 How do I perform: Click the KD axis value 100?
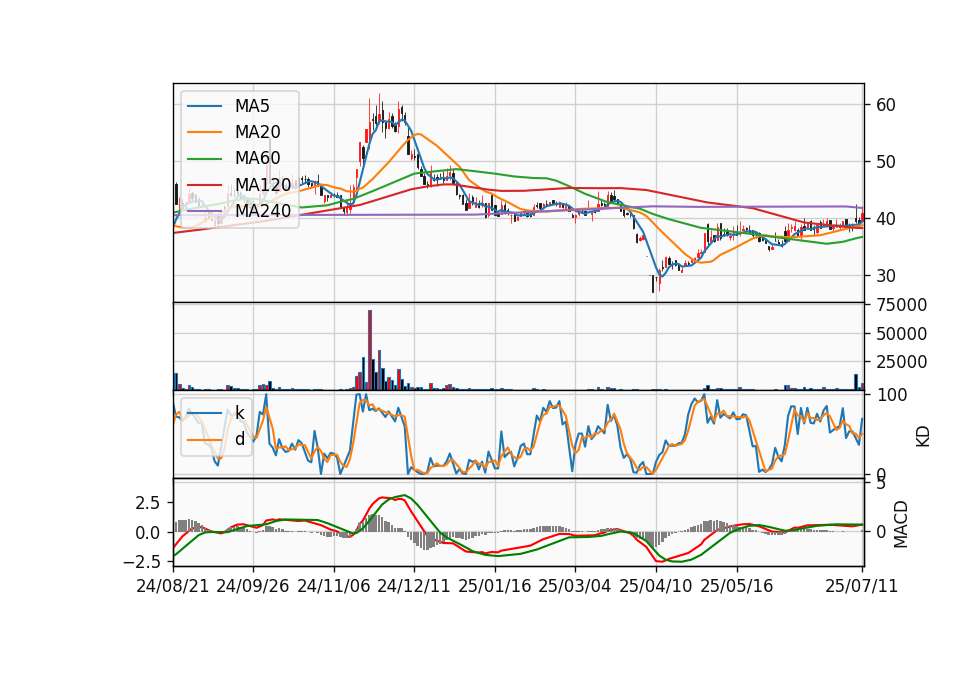click(x=892, y=395)
